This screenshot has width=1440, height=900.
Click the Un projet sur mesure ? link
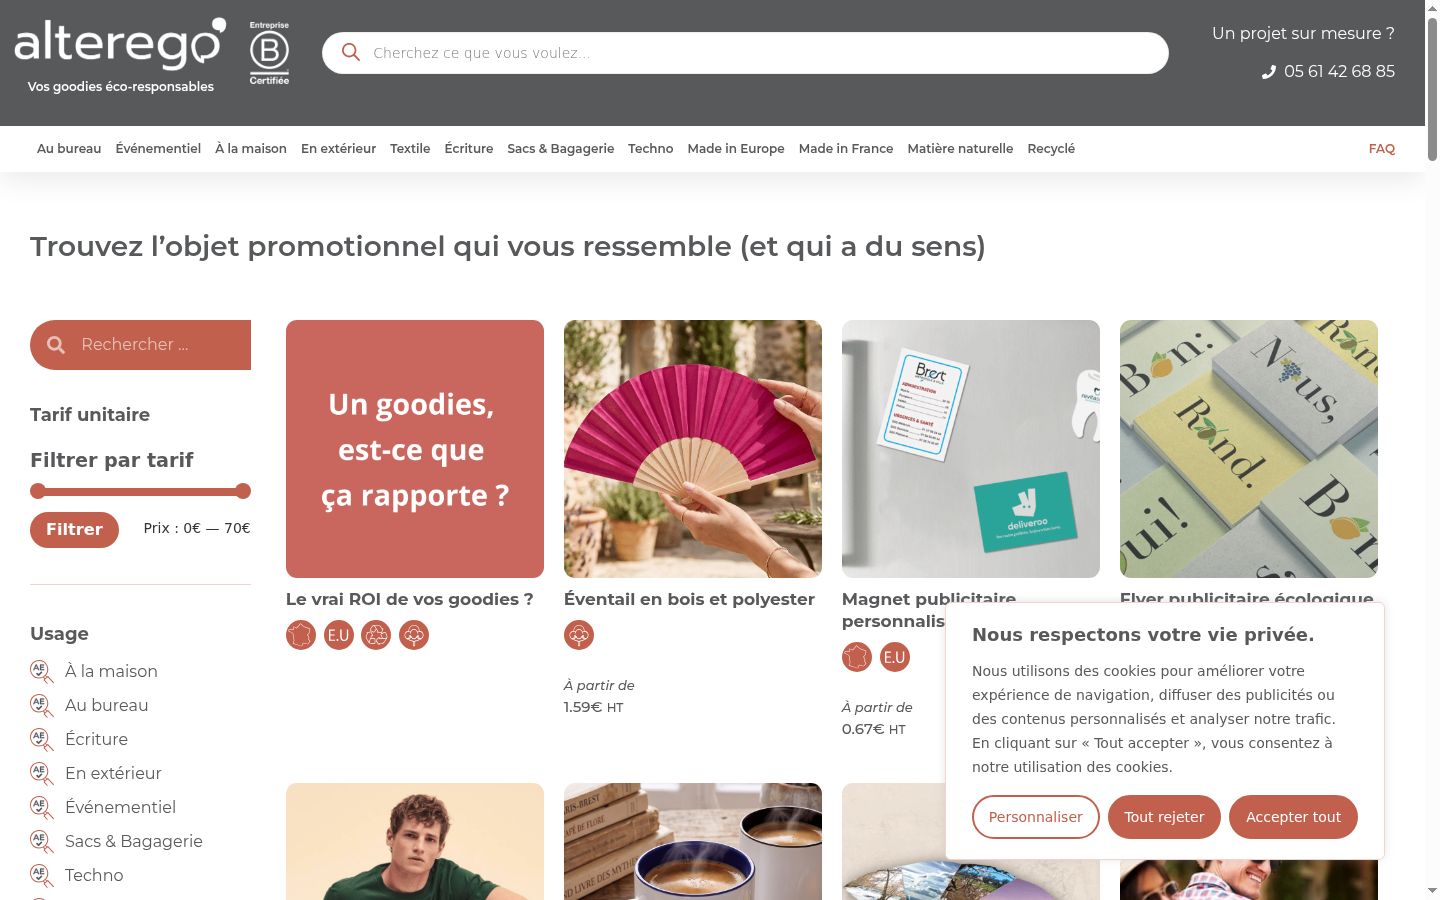click(1303, 34)
